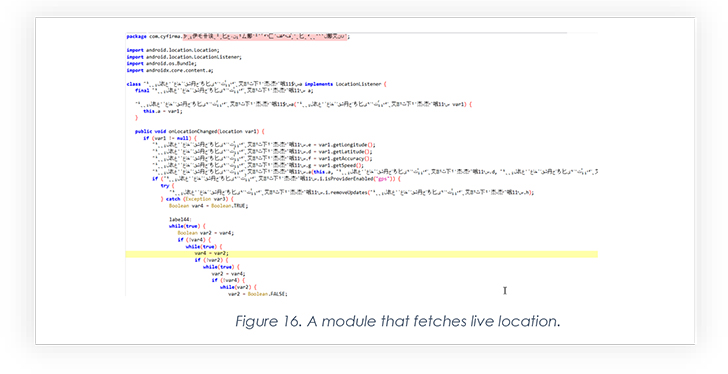Screen dimensions: 728x374
Task: Click the import android.location.Location line
Action: point(173,50)
